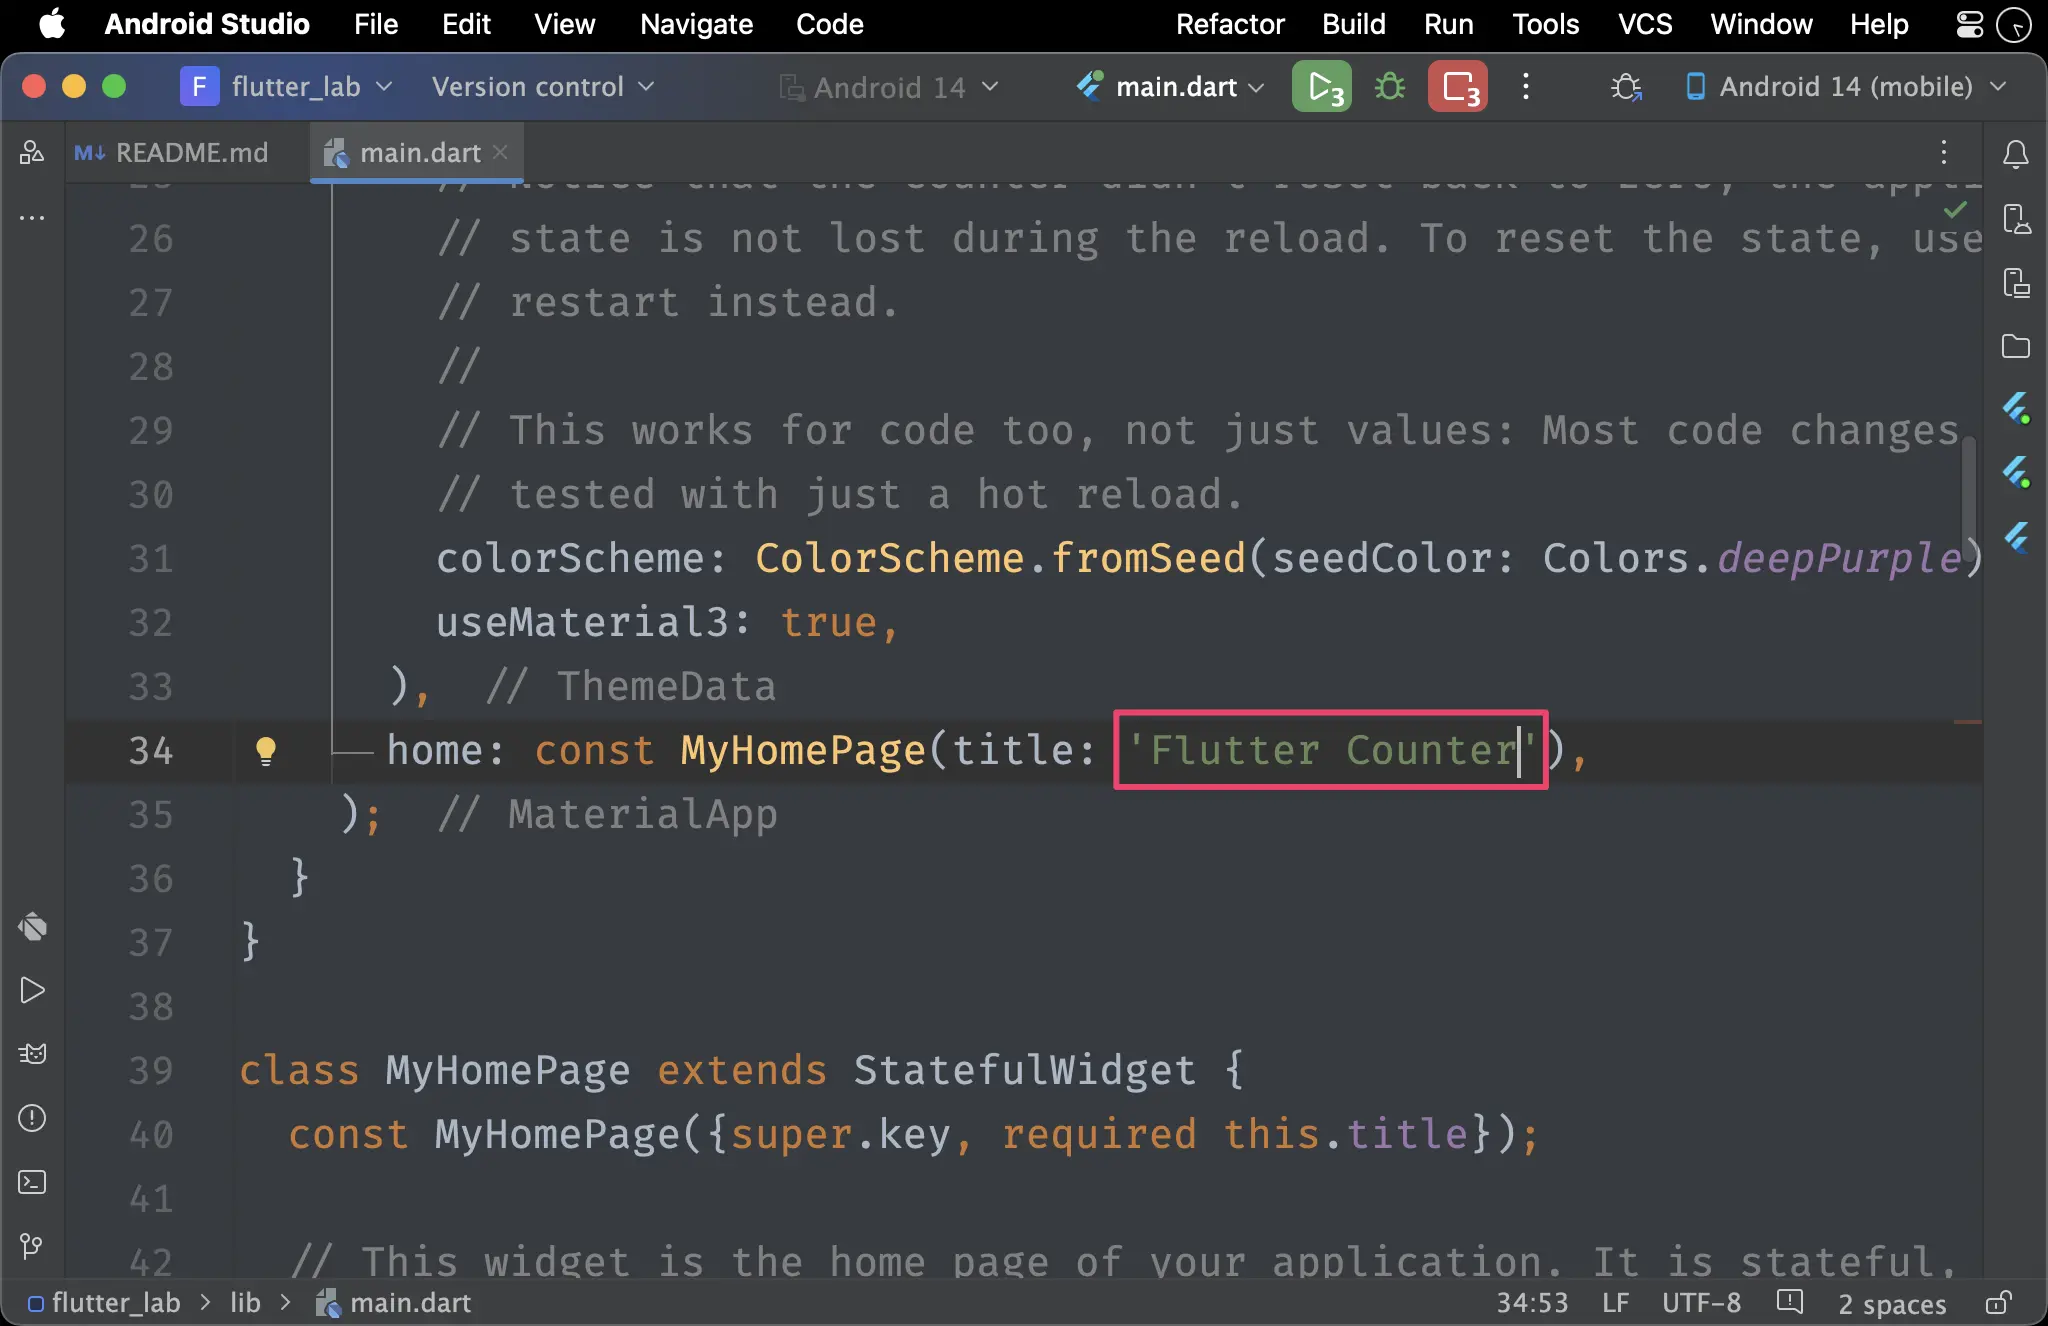Open the Refactor menu
Image resolution: width=2048 pixels, height=1326 pixels.
point(1230,24)
